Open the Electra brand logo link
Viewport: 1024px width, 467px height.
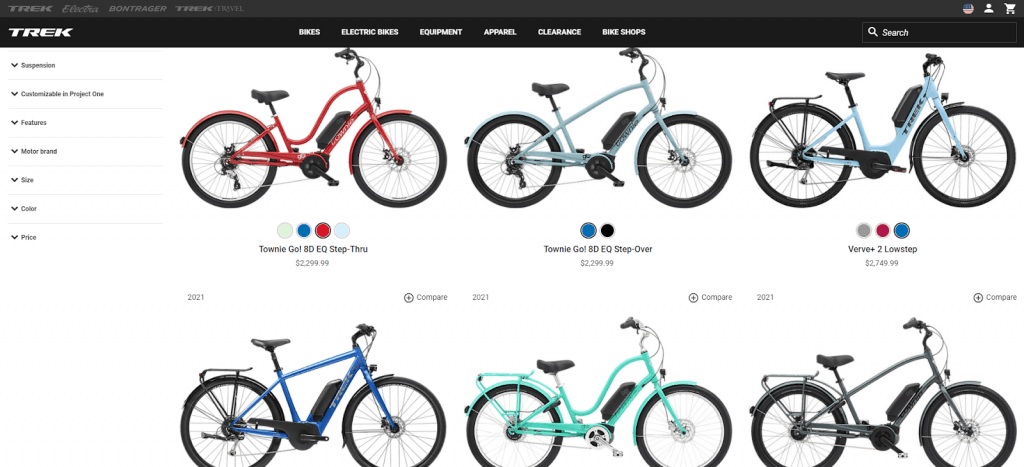click(x=80, y=8)
